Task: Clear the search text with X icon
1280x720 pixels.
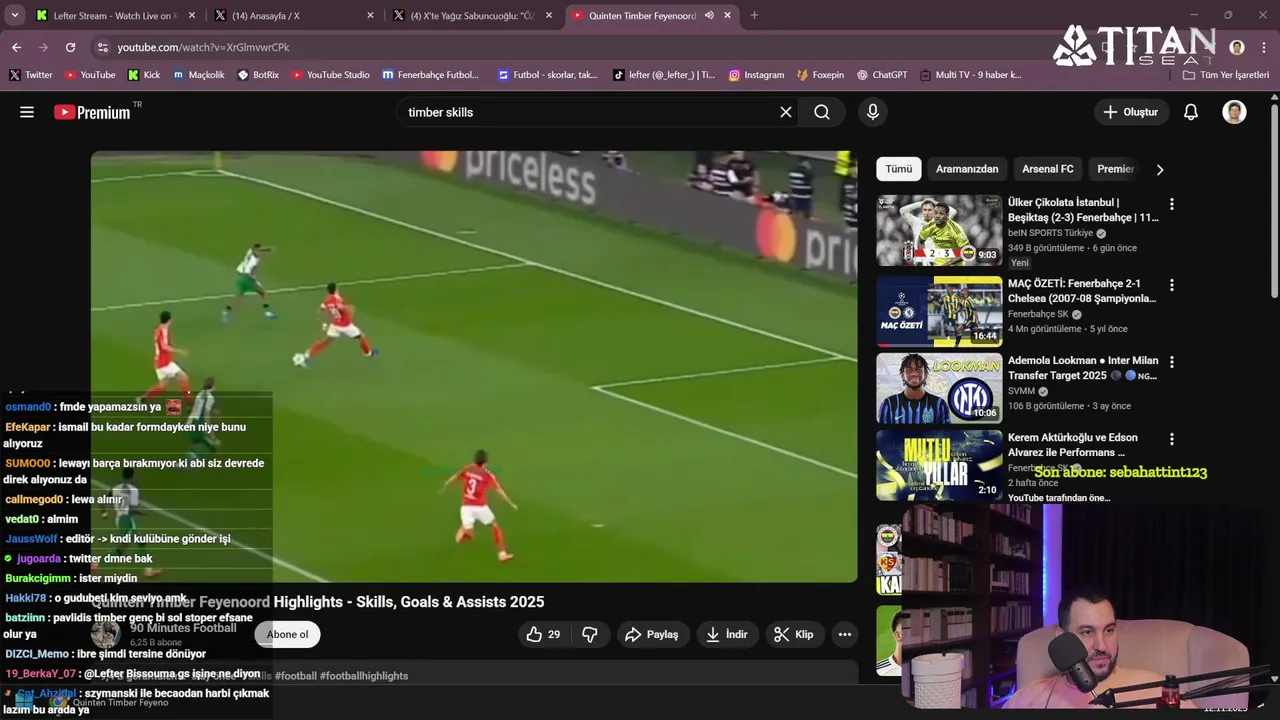Action: coord(786,112)
